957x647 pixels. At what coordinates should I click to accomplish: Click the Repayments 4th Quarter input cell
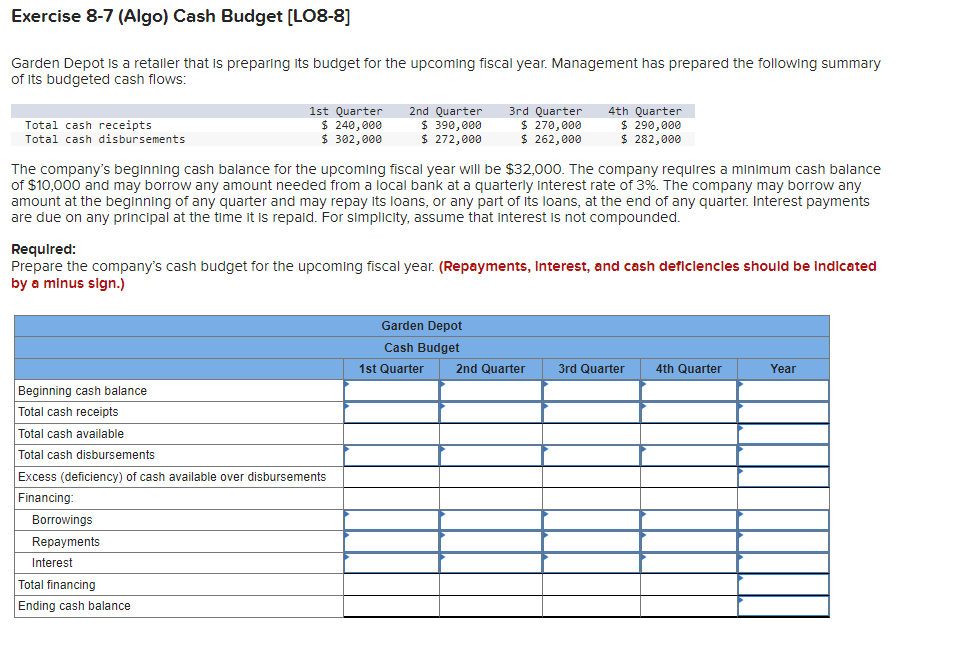click(688, 540)
